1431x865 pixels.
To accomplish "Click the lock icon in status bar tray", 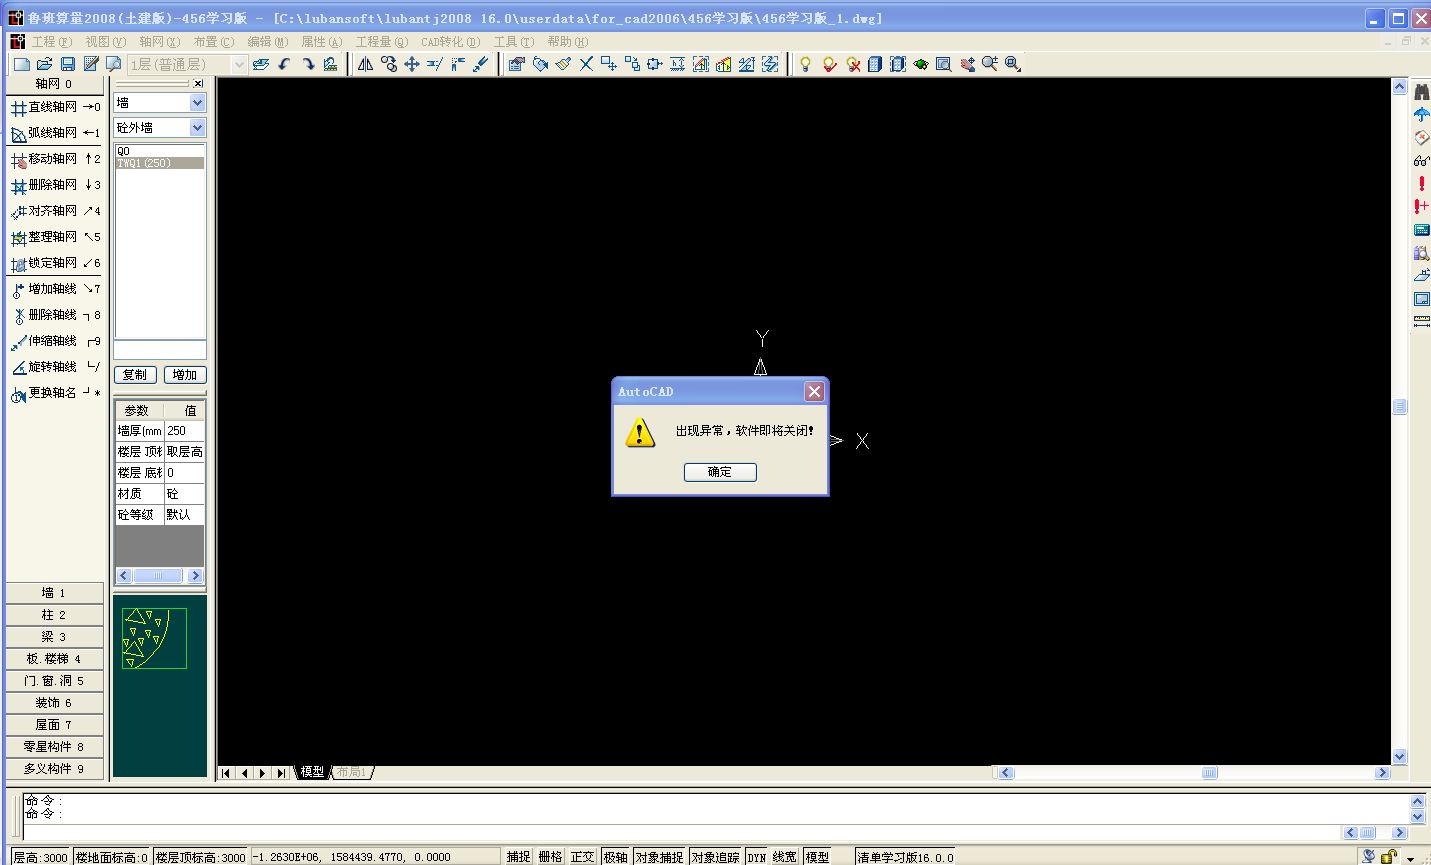I will (1389, 857).
